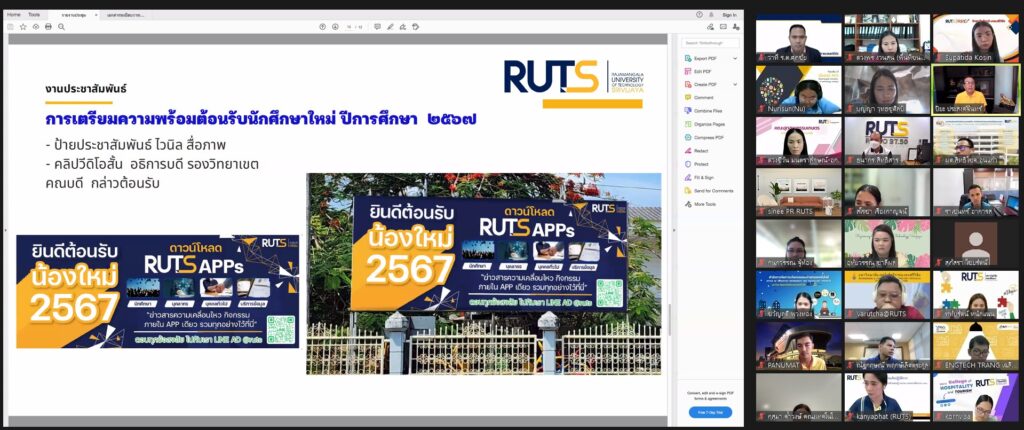Switch to the Home tab
This screenshot has height=430, width=1024.
coord(14,14)
